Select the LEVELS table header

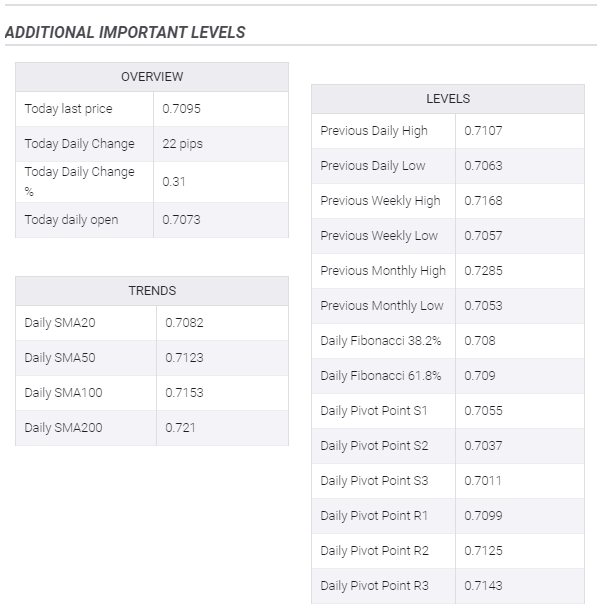pyautogui.click(x=447, y=99)
